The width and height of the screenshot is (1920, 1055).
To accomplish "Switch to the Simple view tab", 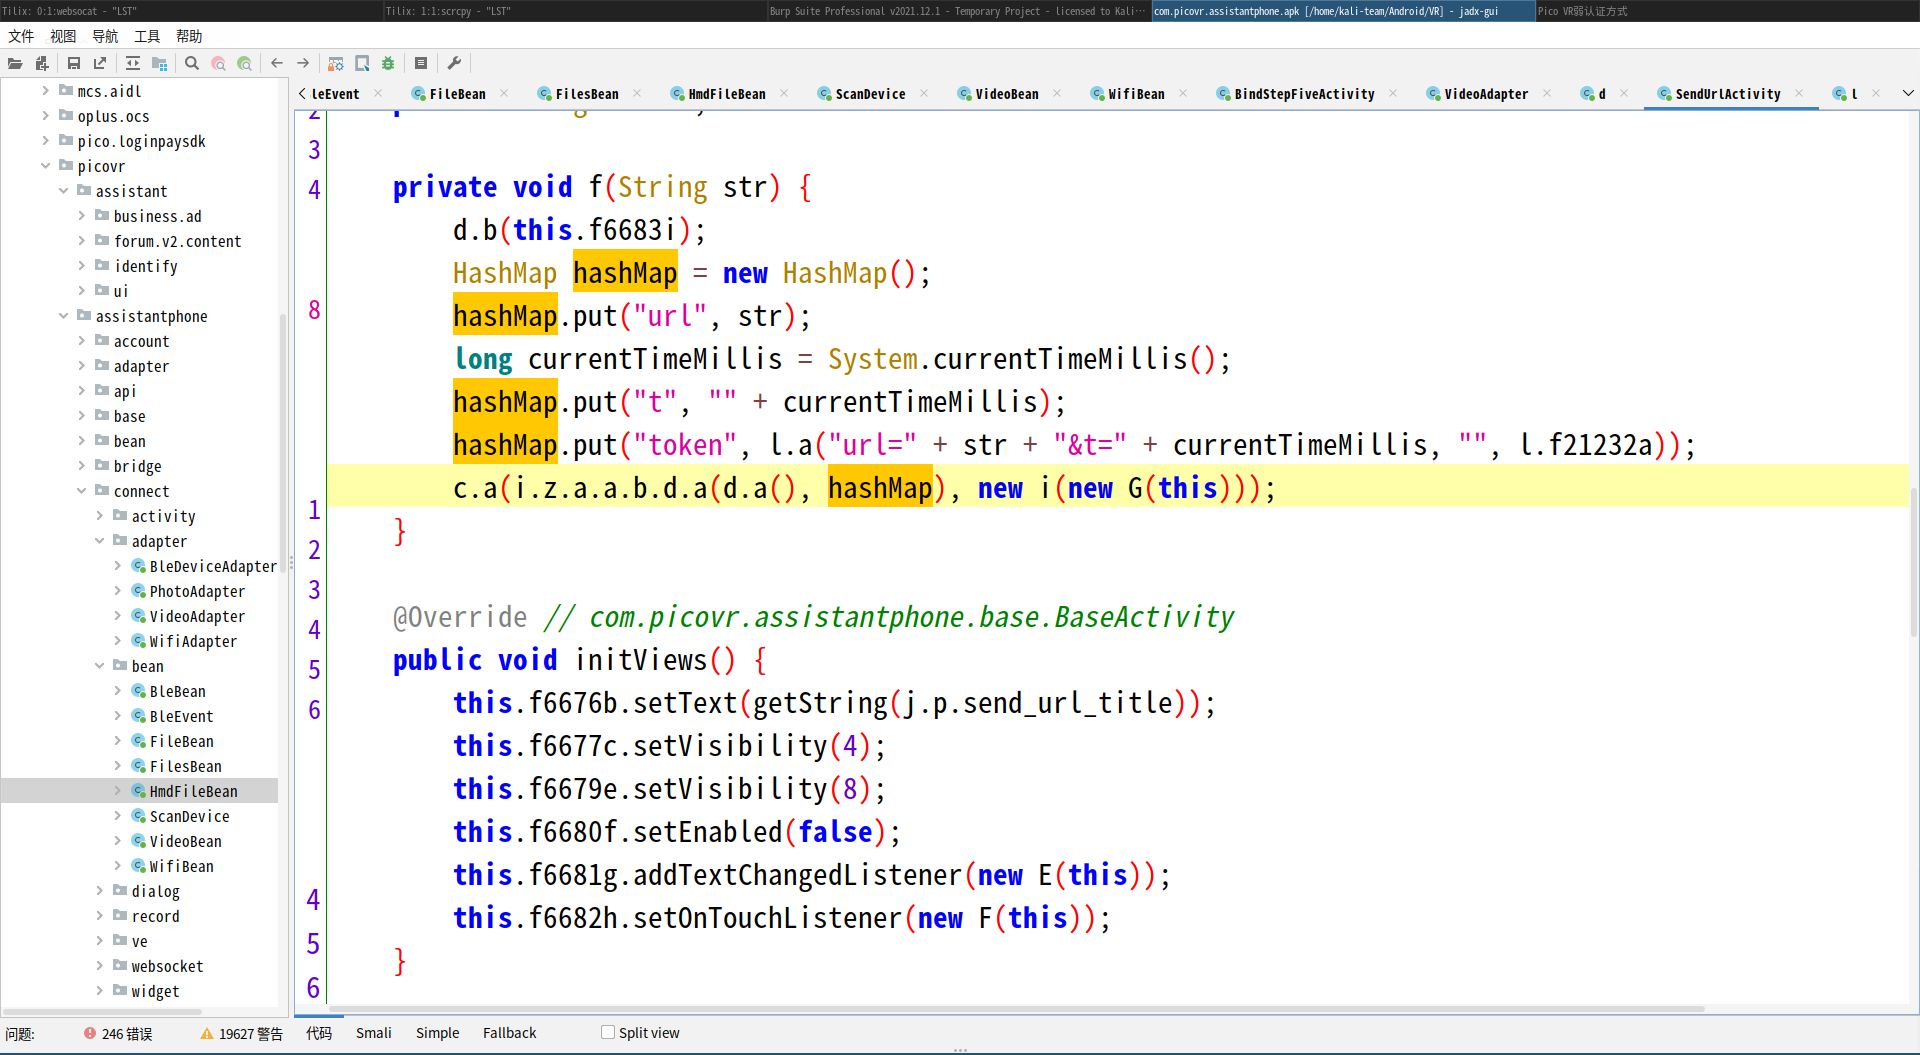I will 437,1033.
